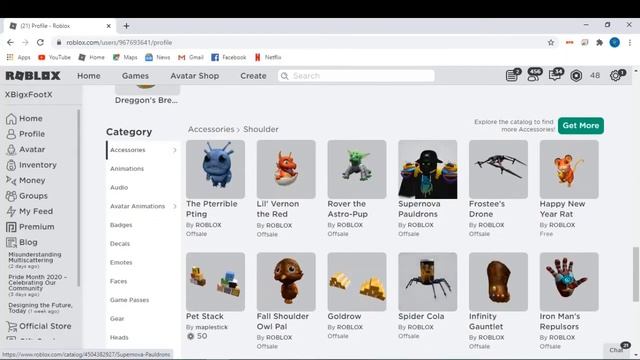Open the Infinity Gauntlet thumbnail
The height and width of the screenshot is (360, 640).
pos(498,282)
